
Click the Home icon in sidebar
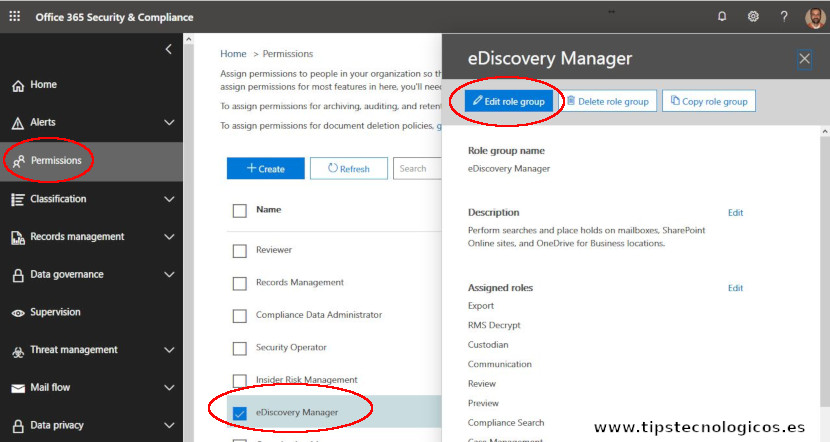click(x=17, y=86)
